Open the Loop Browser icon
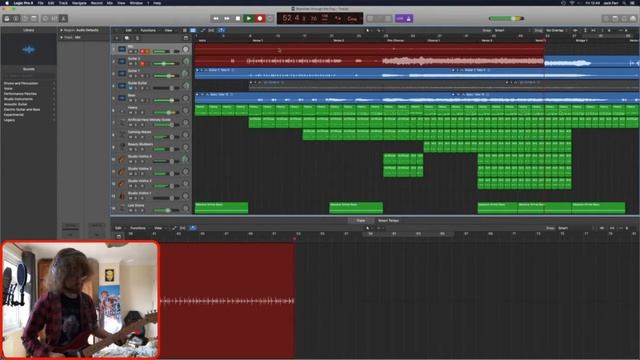This screenshot has height=360, width=640. (x=624, y=19)
